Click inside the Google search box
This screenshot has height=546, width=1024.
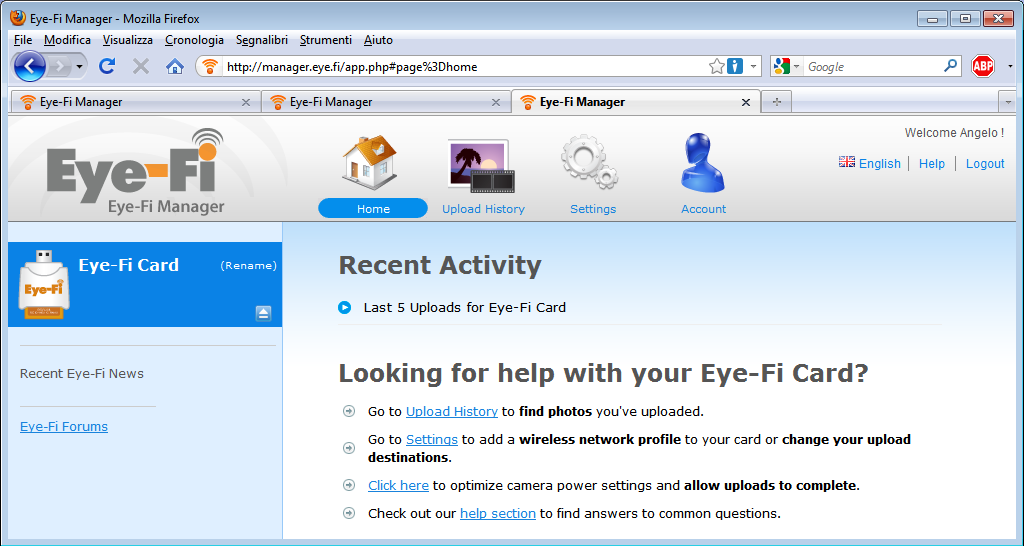[x=872, y=67]
